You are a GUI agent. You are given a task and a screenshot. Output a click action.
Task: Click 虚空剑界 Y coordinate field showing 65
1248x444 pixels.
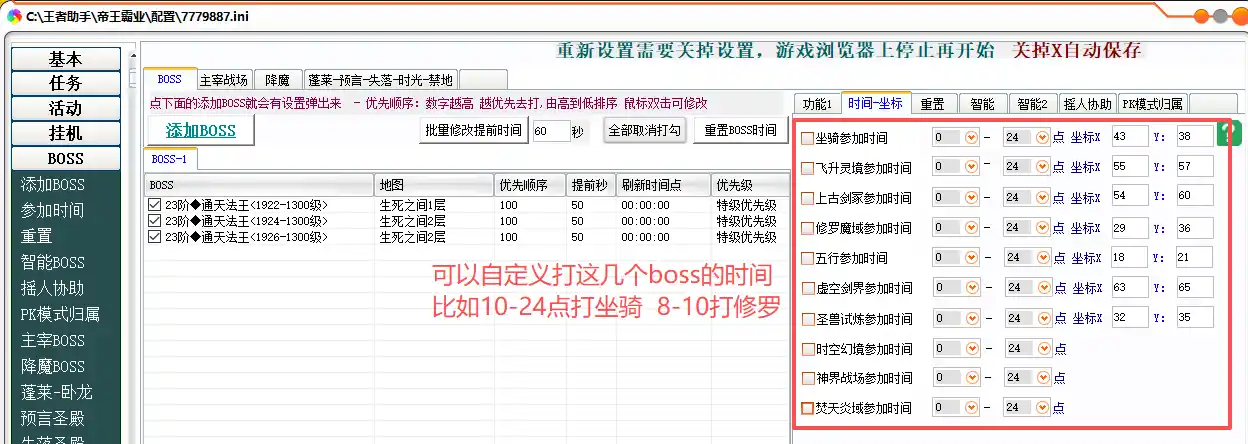[x=1195, y=288]
